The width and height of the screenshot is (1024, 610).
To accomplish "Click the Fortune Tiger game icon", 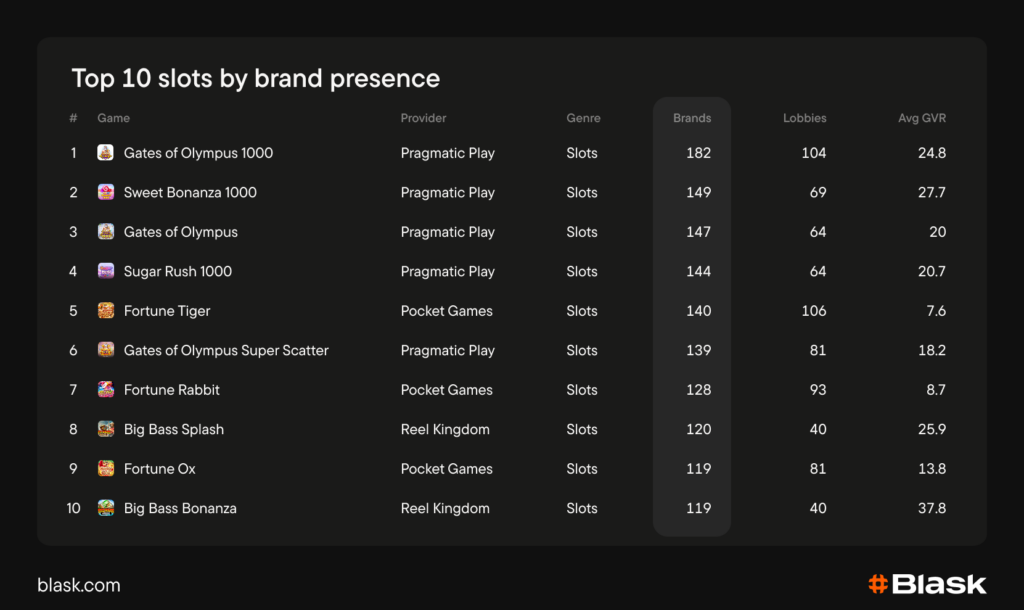I will click(106, 311).
